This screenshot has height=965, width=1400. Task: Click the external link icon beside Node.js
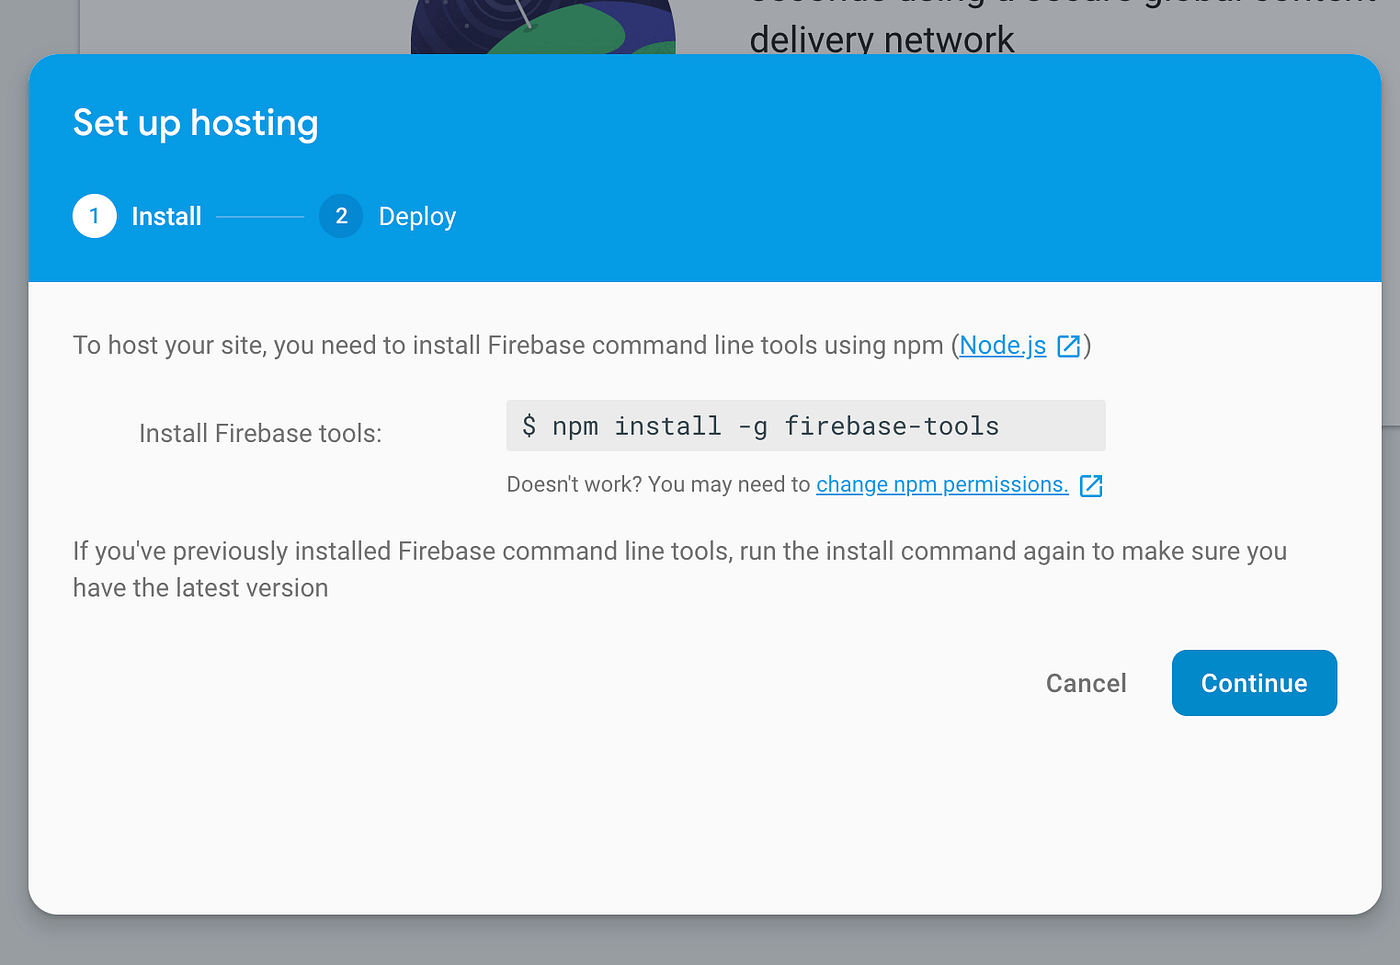tap(1068, 346)
